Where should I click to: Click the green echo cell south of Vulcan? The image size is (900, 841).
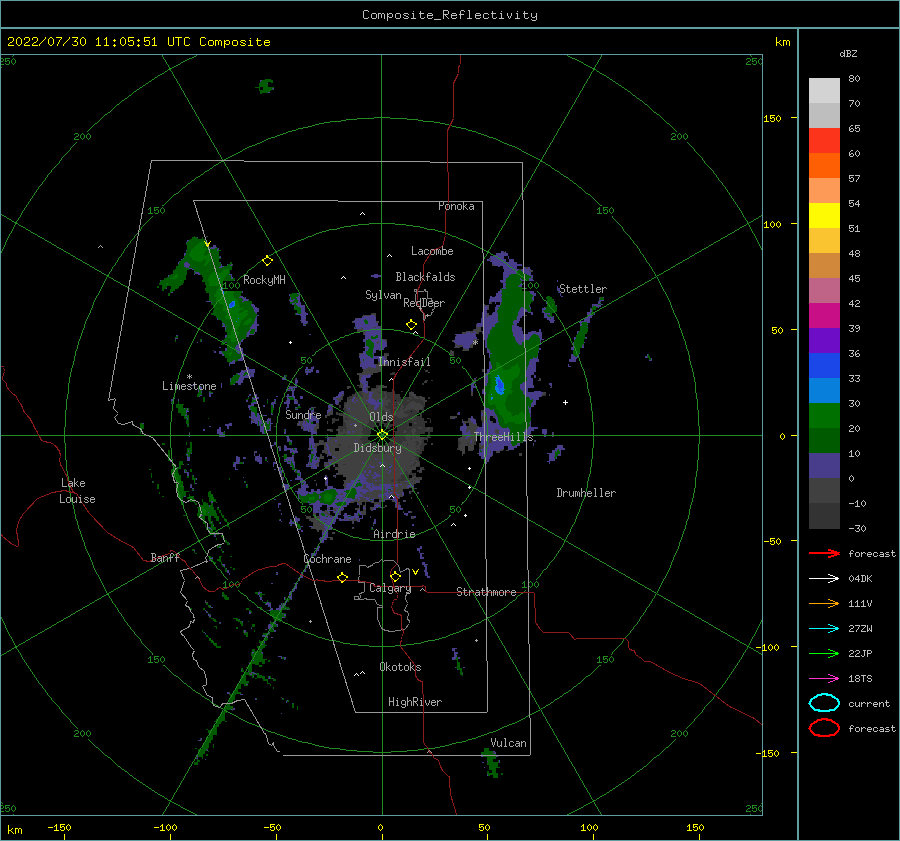(492, 764)
